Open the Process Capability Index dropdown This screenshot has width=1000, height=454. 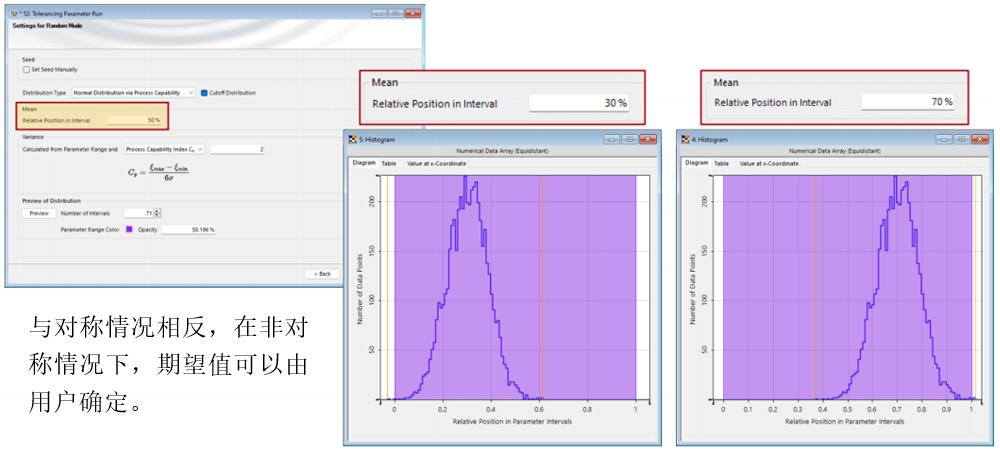coord(165,149)
